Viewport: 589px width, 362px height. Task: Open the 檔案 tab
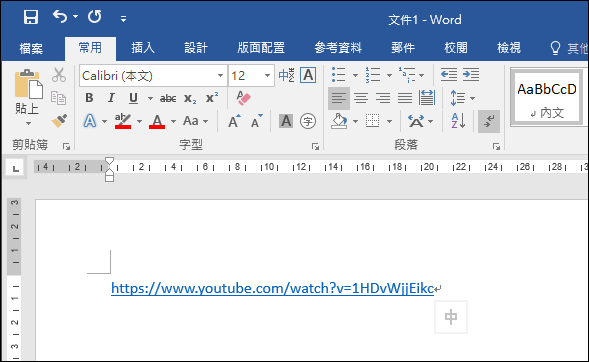(x=31, y=48)
